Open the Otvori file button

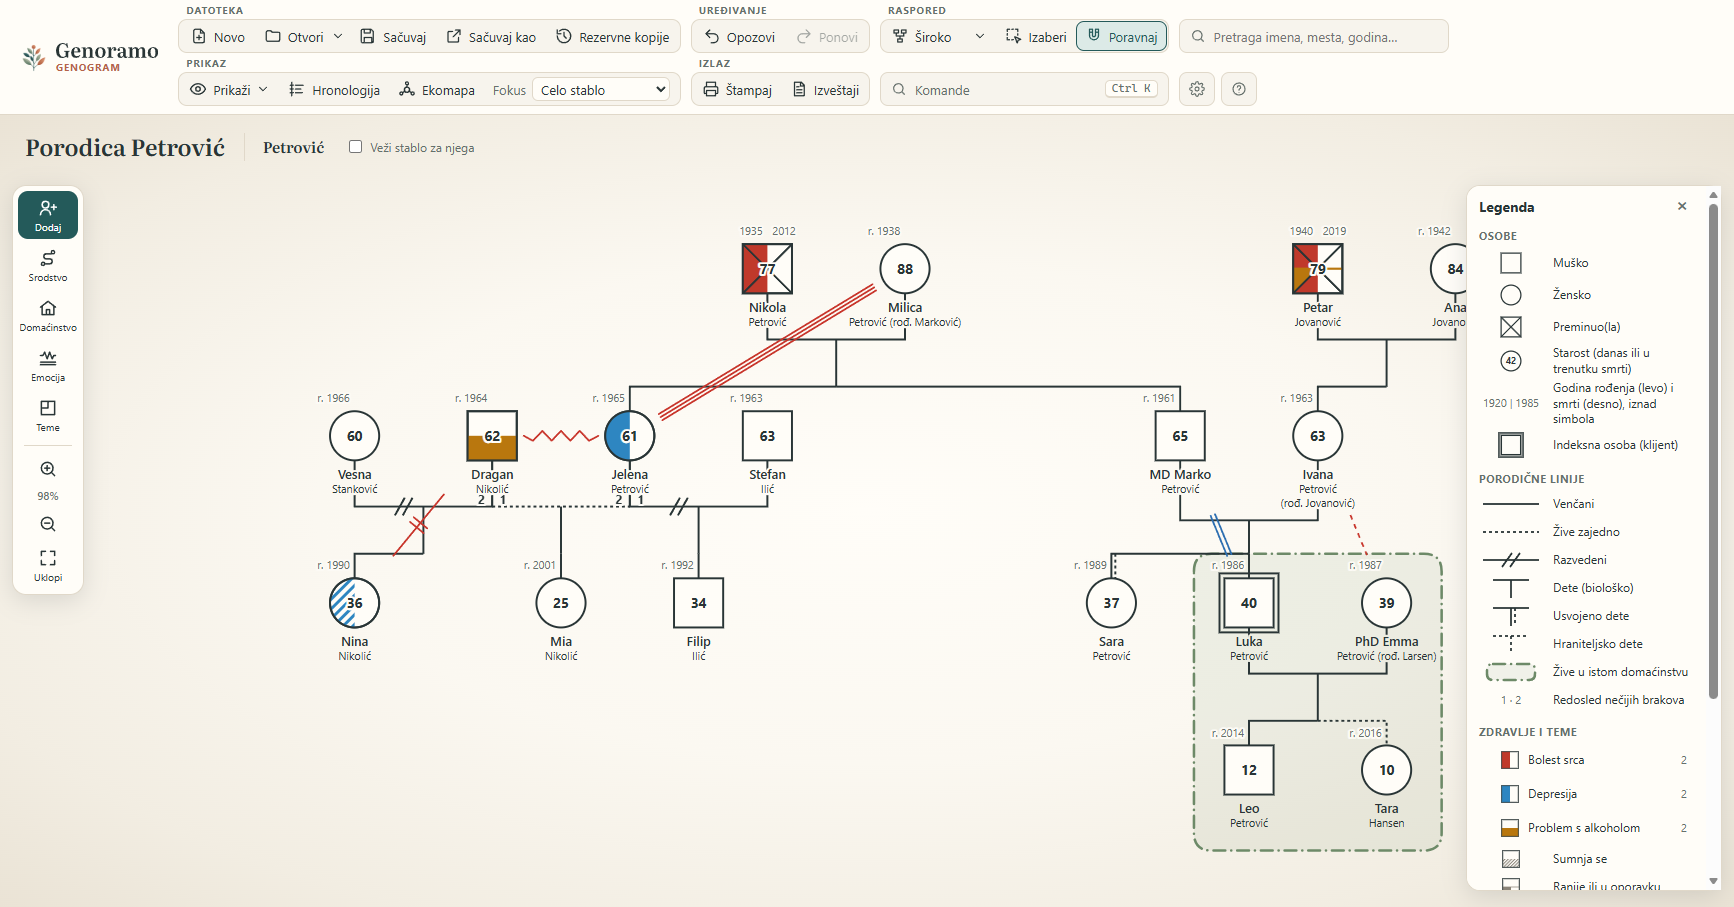coord(294,37)
